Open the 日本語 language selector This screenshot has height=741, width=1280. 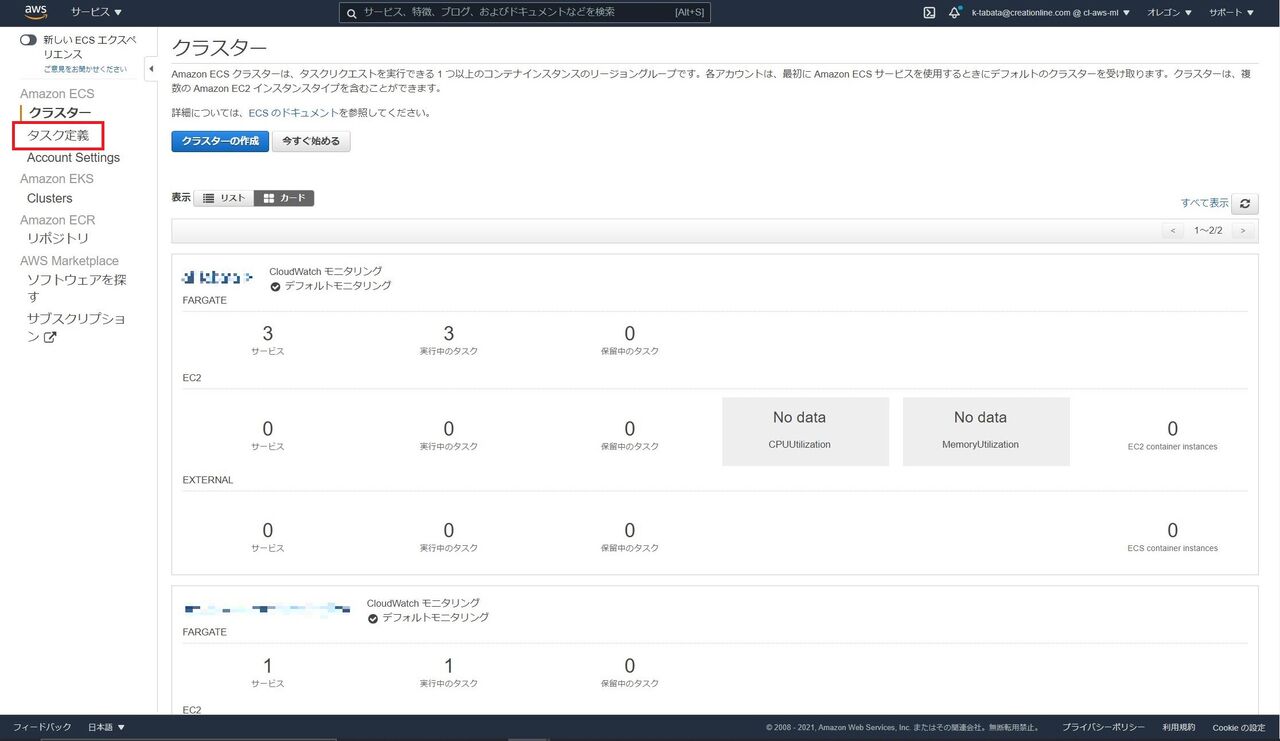tap(106, 727)
